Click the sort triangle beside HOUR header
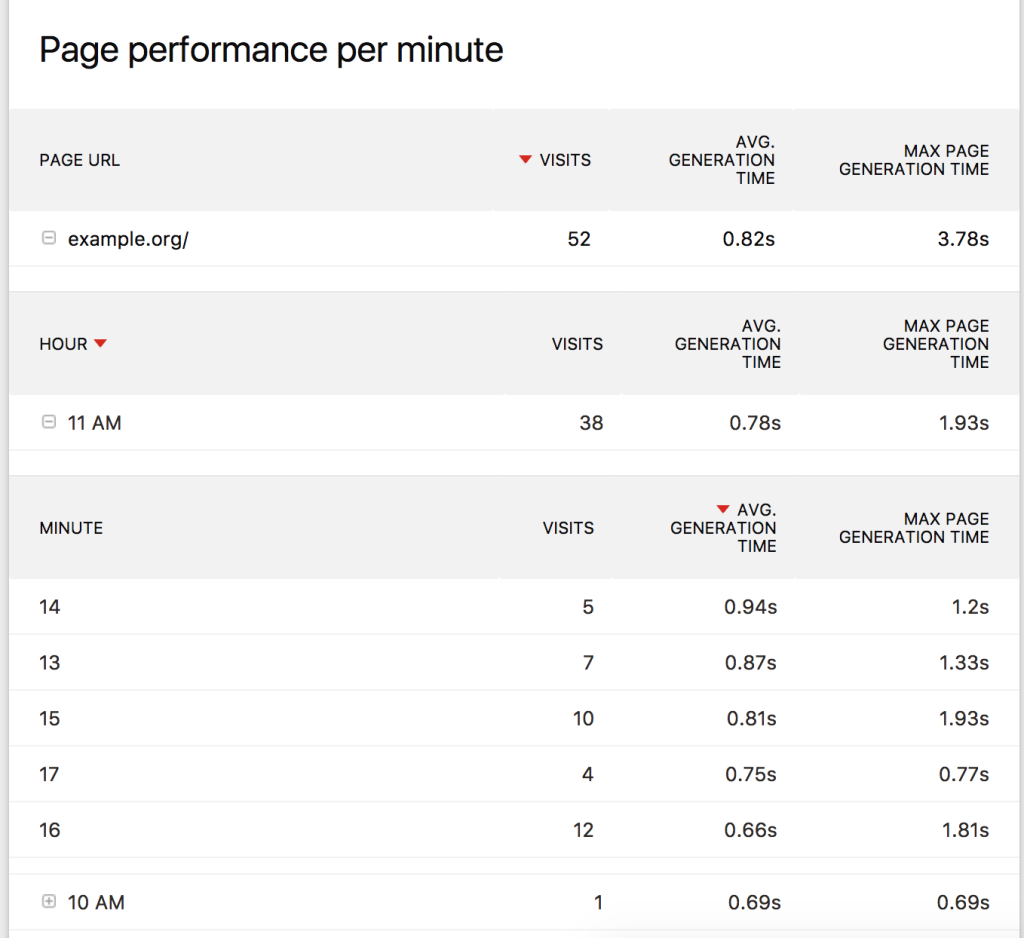This screenshot has width=1024, height=938. click(100, 343)
